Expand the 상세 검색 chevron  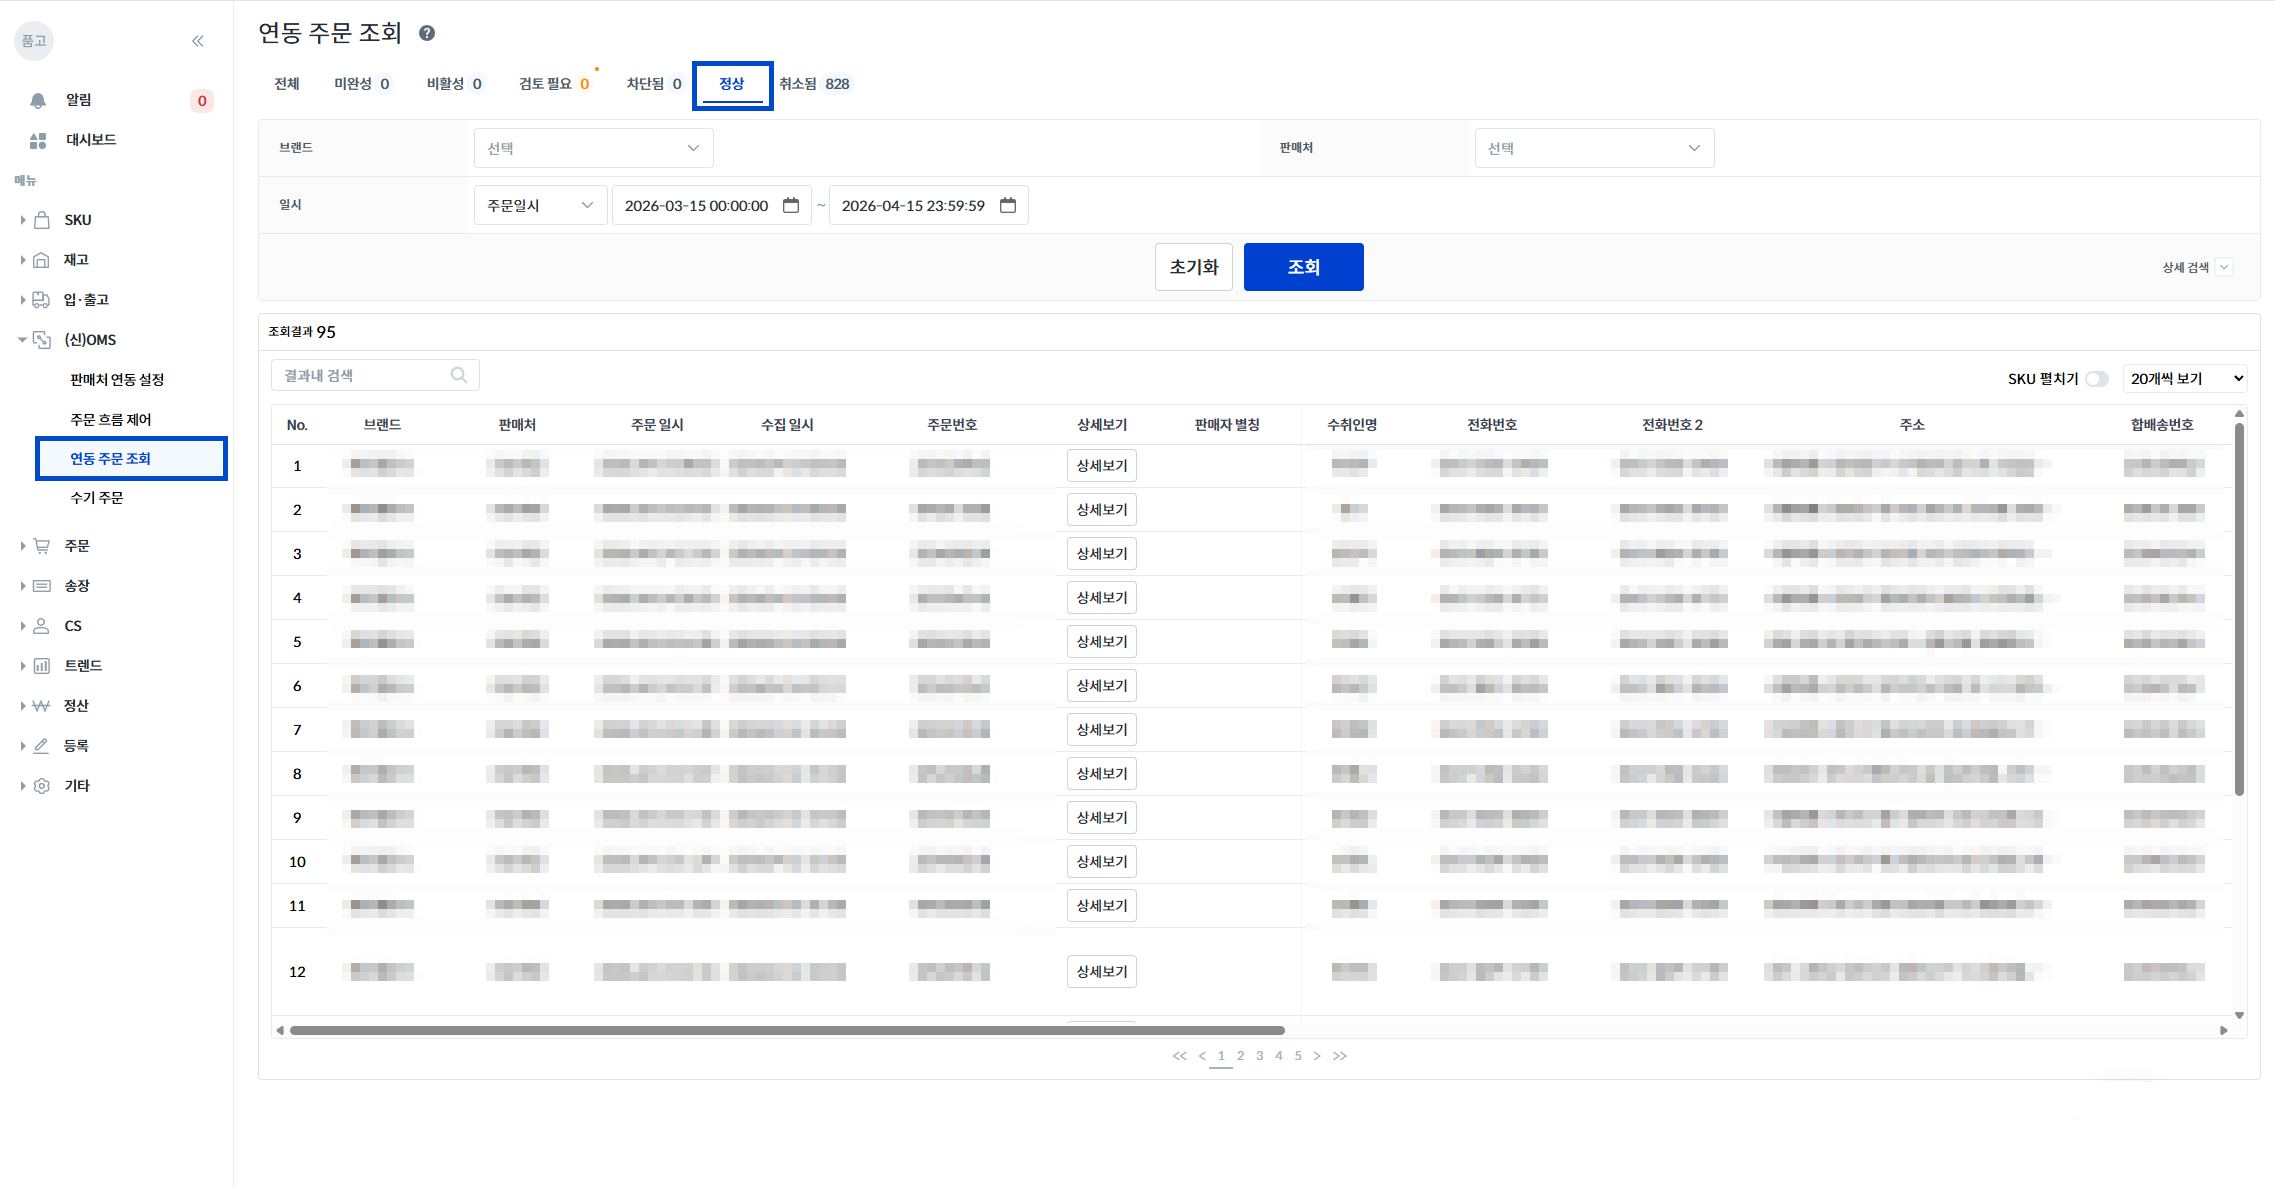[2224, 267]
